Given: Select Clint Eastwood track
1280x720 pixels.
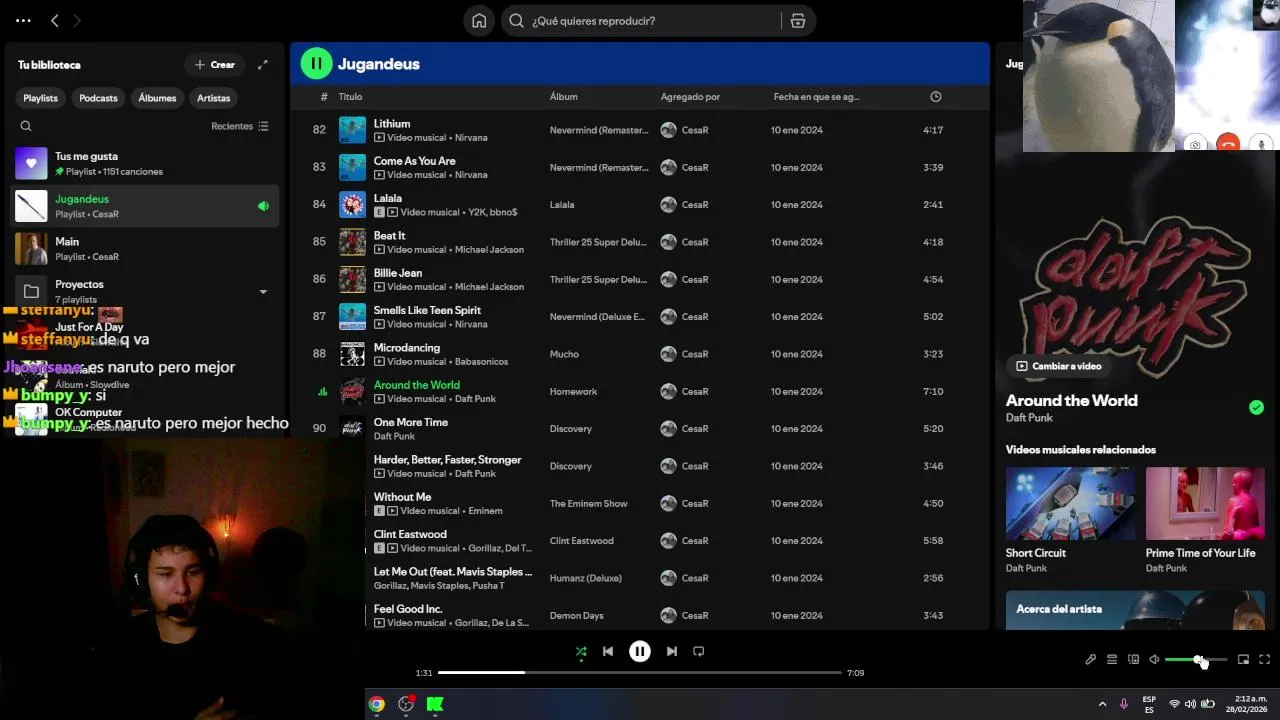Looking at the screenshot, I should click(640, 541).
